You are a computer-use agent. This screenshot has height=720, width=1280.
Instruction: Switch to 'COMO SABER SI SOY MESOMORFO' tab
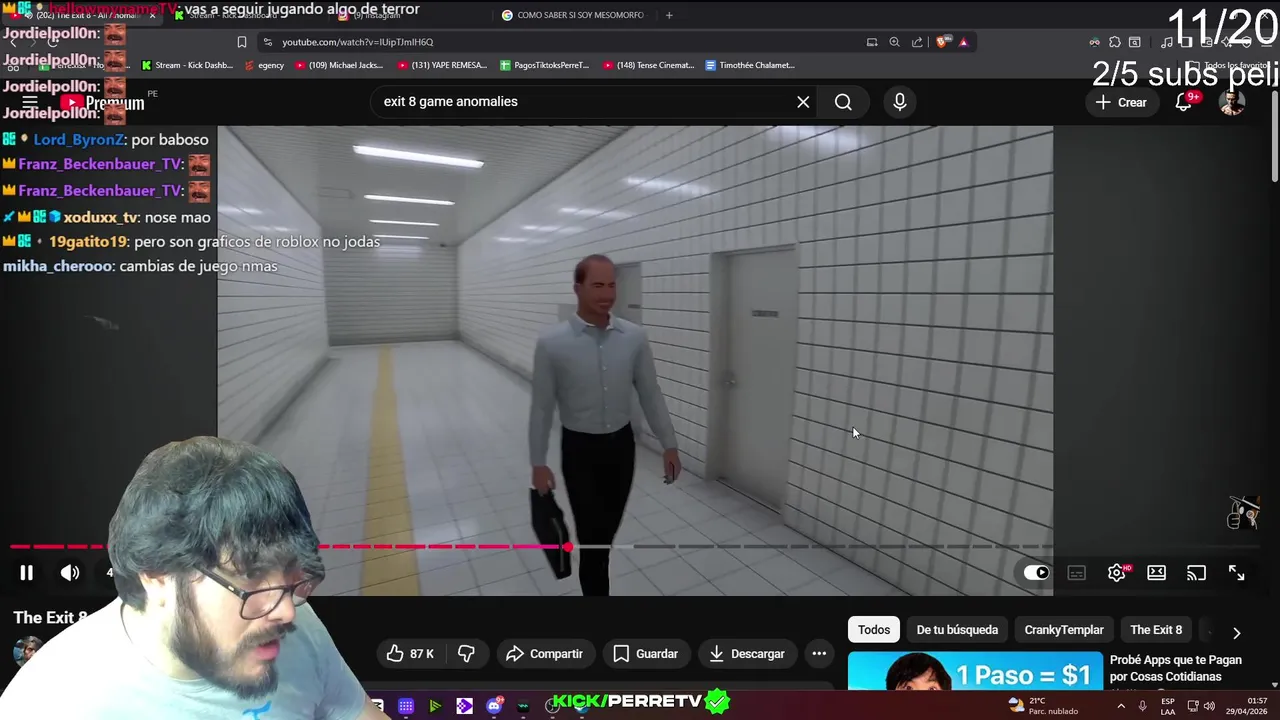pos(573,15)
